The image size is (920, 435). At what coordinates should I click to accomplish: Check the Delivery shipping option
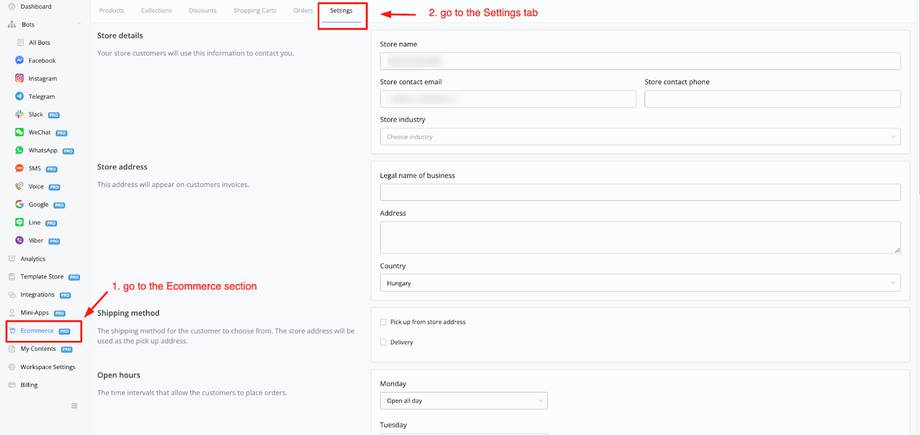pyautogui.click(x=384, y=342)
